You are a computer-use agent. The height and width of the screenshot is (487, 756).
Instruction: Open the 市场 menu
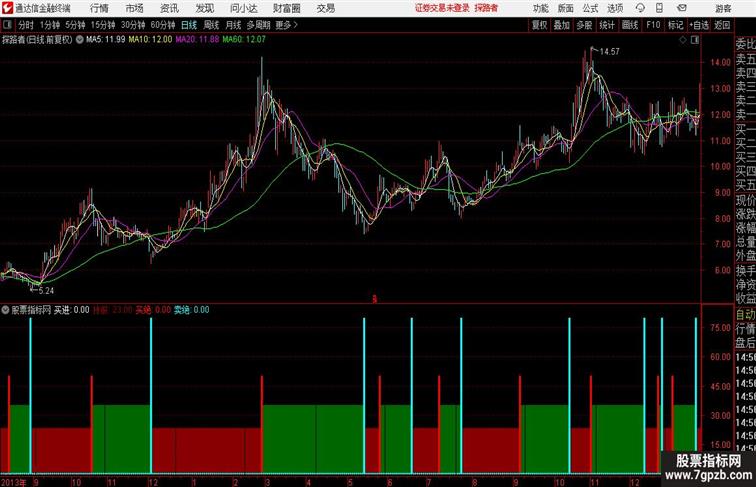pyautogui.click(x=135, y=8)
